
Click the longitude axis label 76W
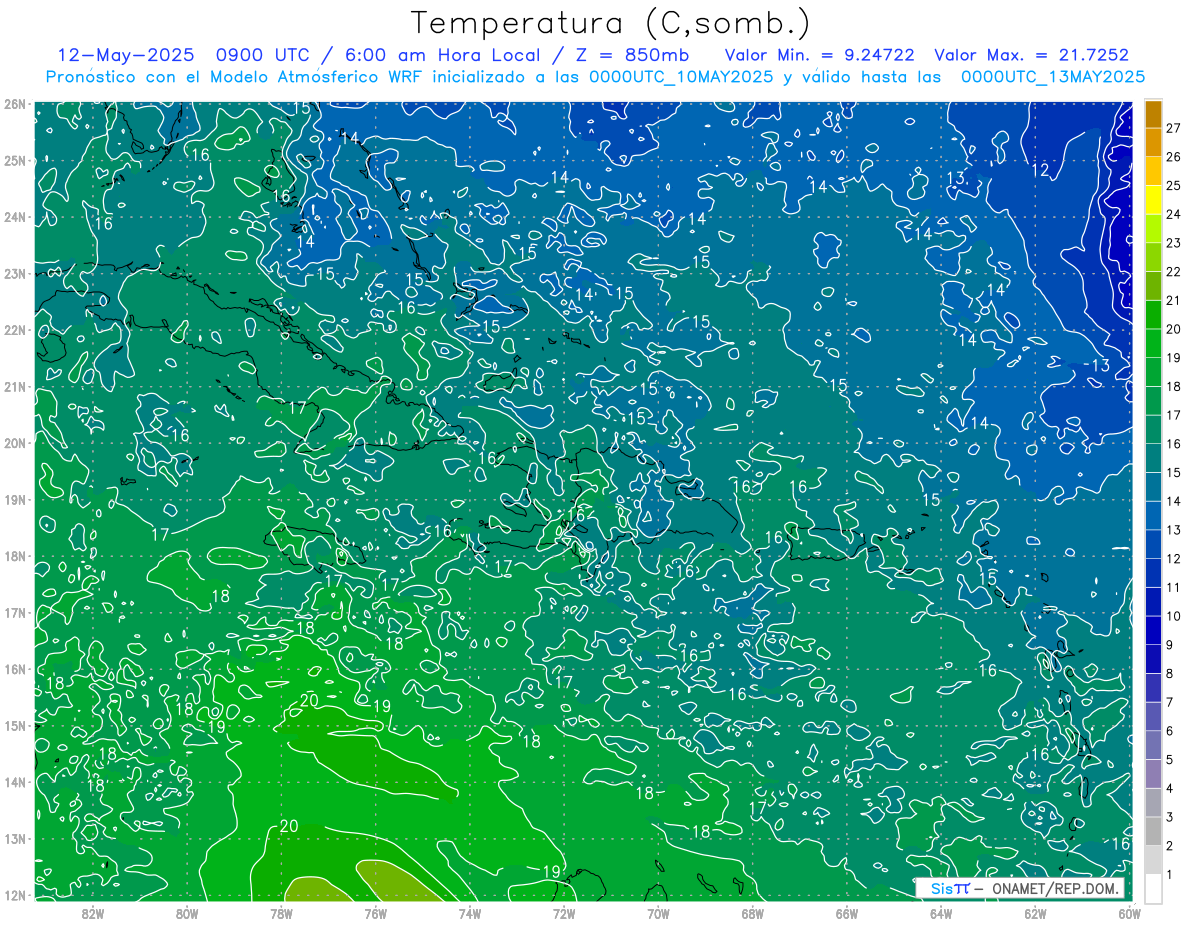(375, 913)
